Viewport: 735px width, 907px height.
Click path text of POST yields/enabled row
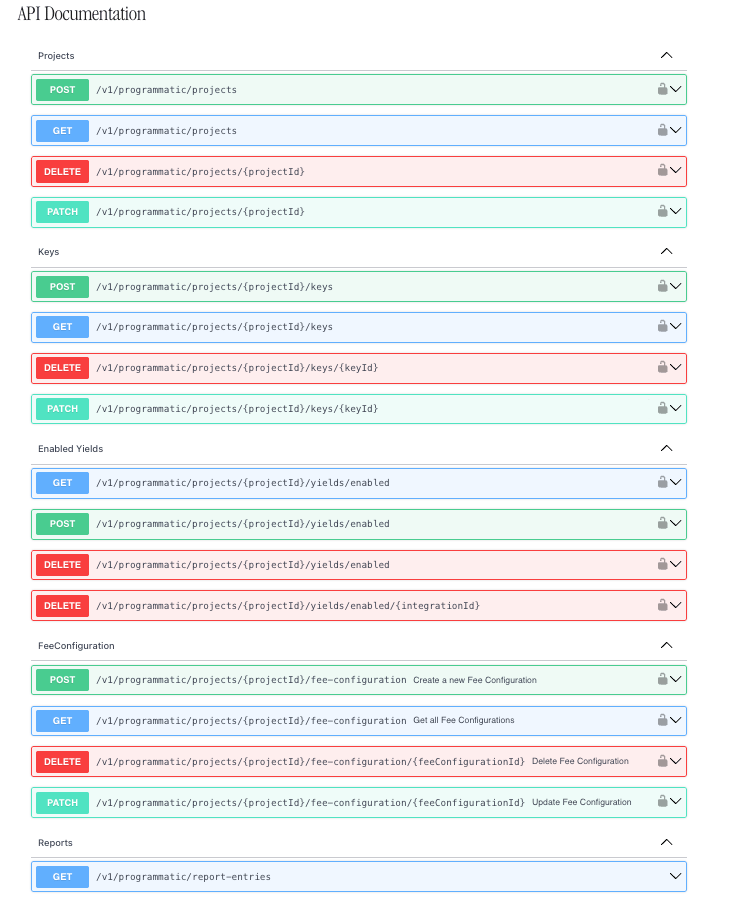pos(243,524)
